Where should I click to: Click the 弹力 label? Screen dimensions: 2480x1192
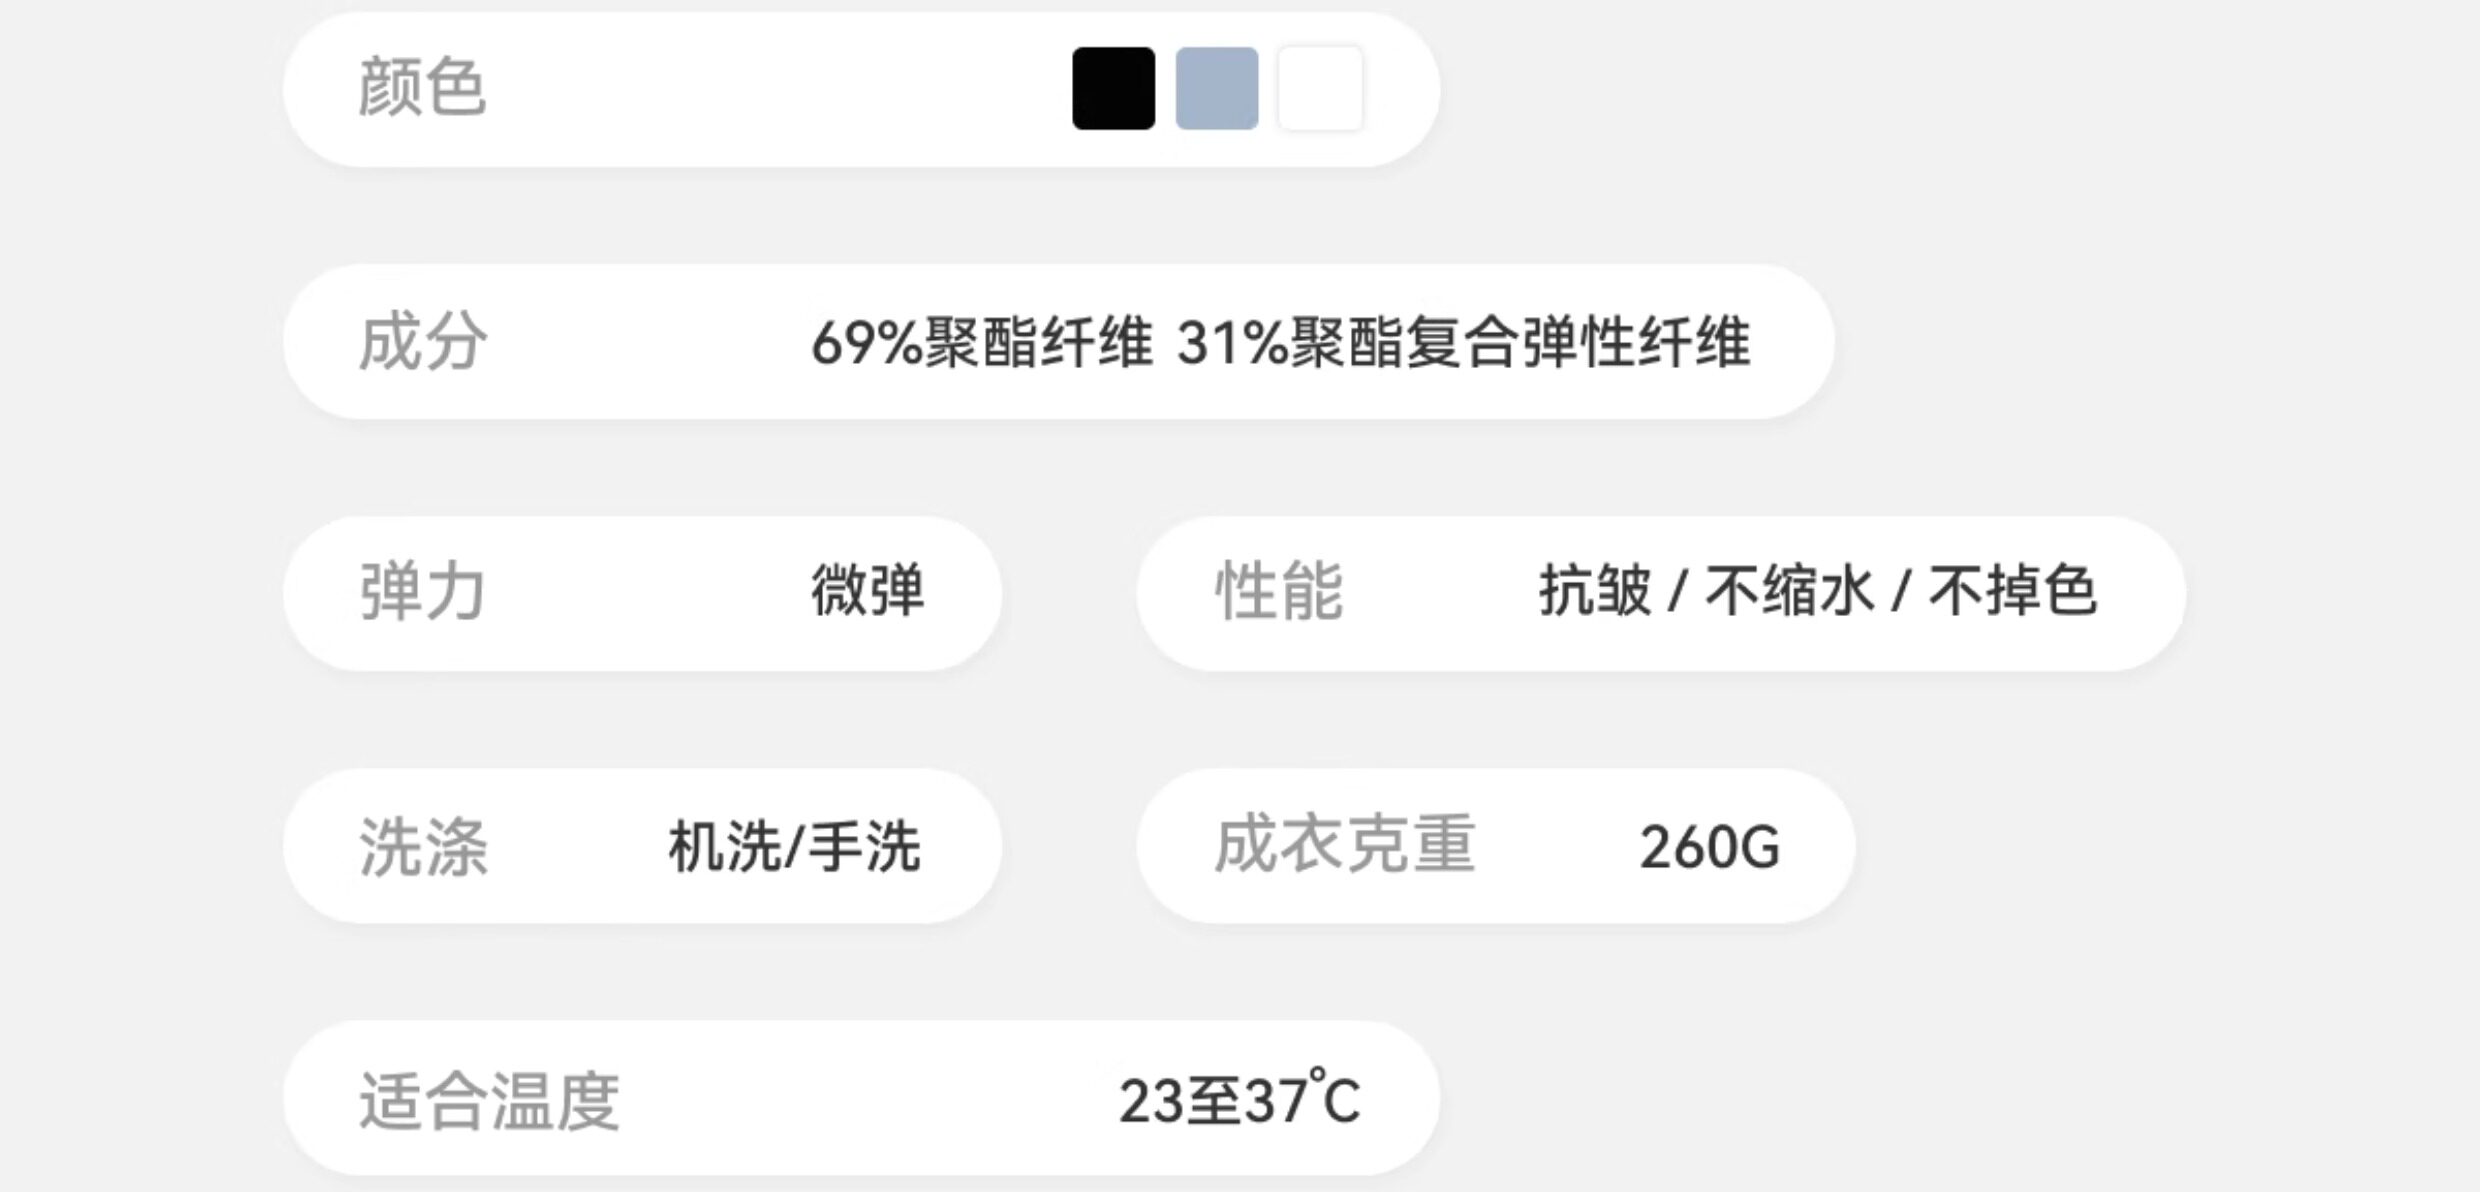tap(422, 592)
